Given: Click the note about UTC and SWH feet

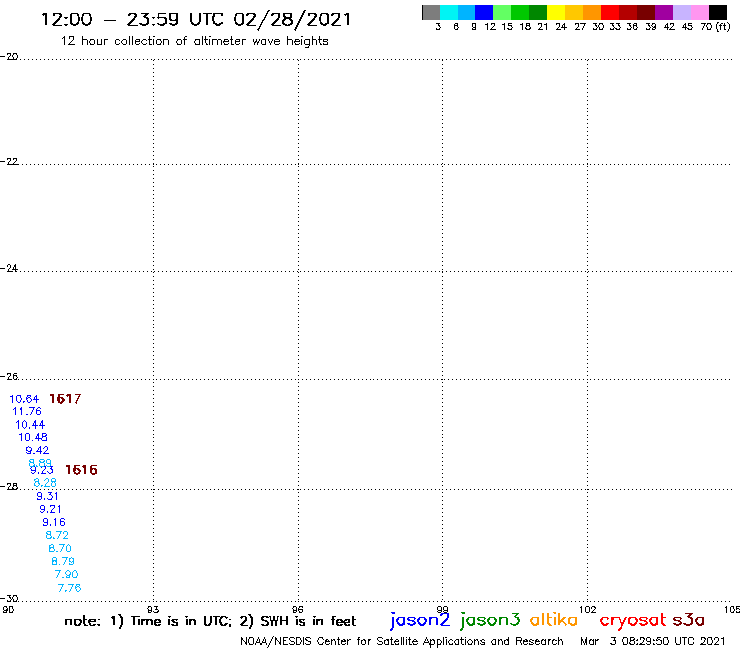Looking at the screenshot, I should click(210, 621).
